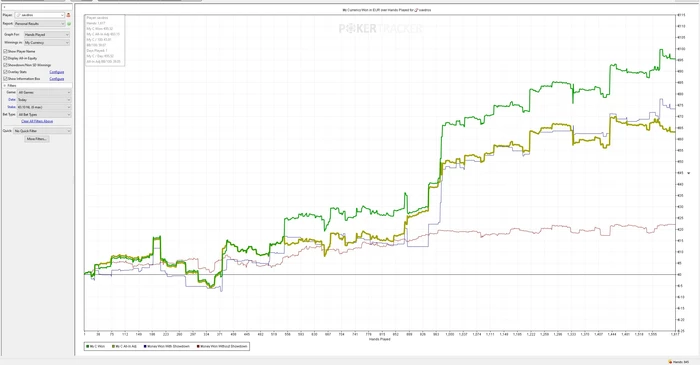700x365 pixels.
Task: Click the green My C Won legend swatch
Action: pos(88,346)
